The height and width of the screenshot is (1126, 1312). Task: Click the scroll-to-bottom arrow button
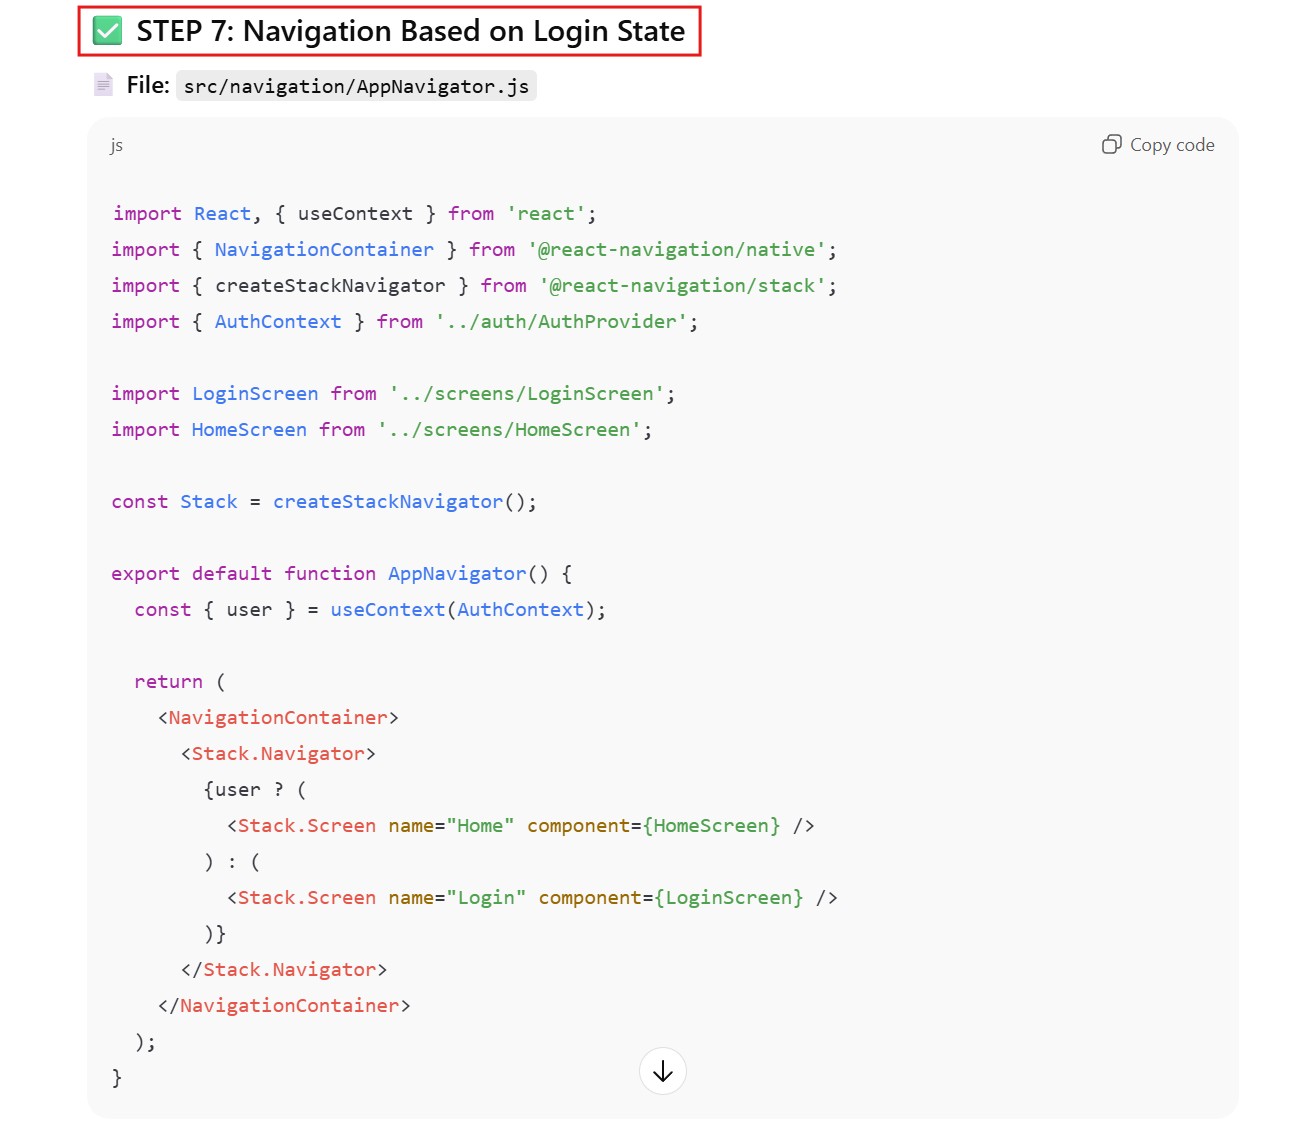click(662, 1071)
